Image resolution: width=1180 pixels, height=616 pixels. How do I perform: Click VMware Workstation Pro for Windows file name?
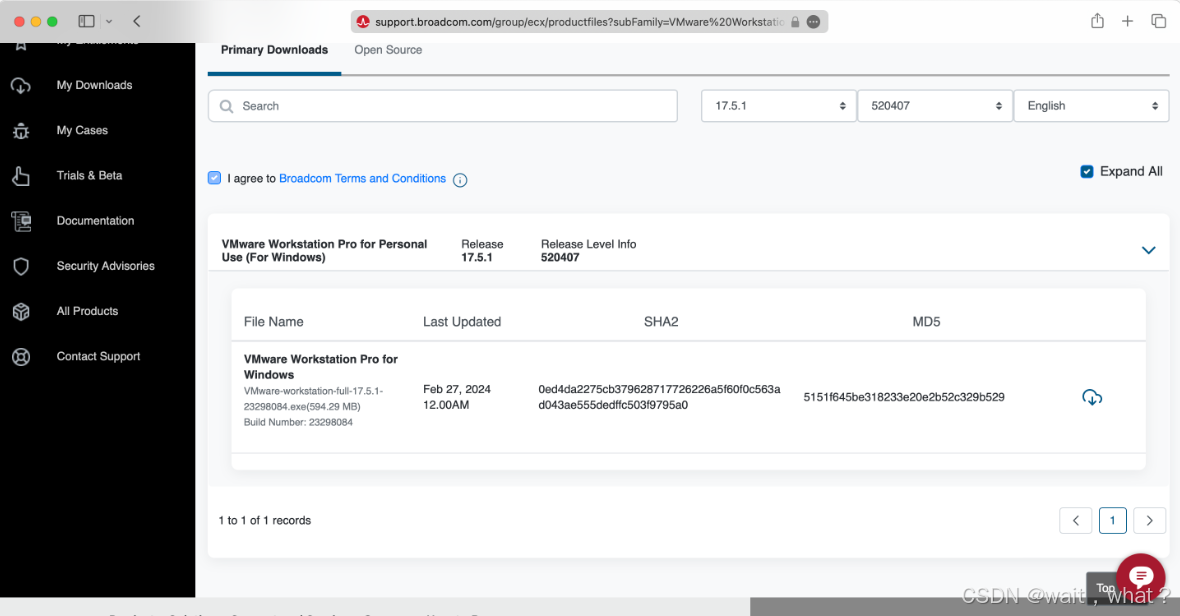click(321, 367)
